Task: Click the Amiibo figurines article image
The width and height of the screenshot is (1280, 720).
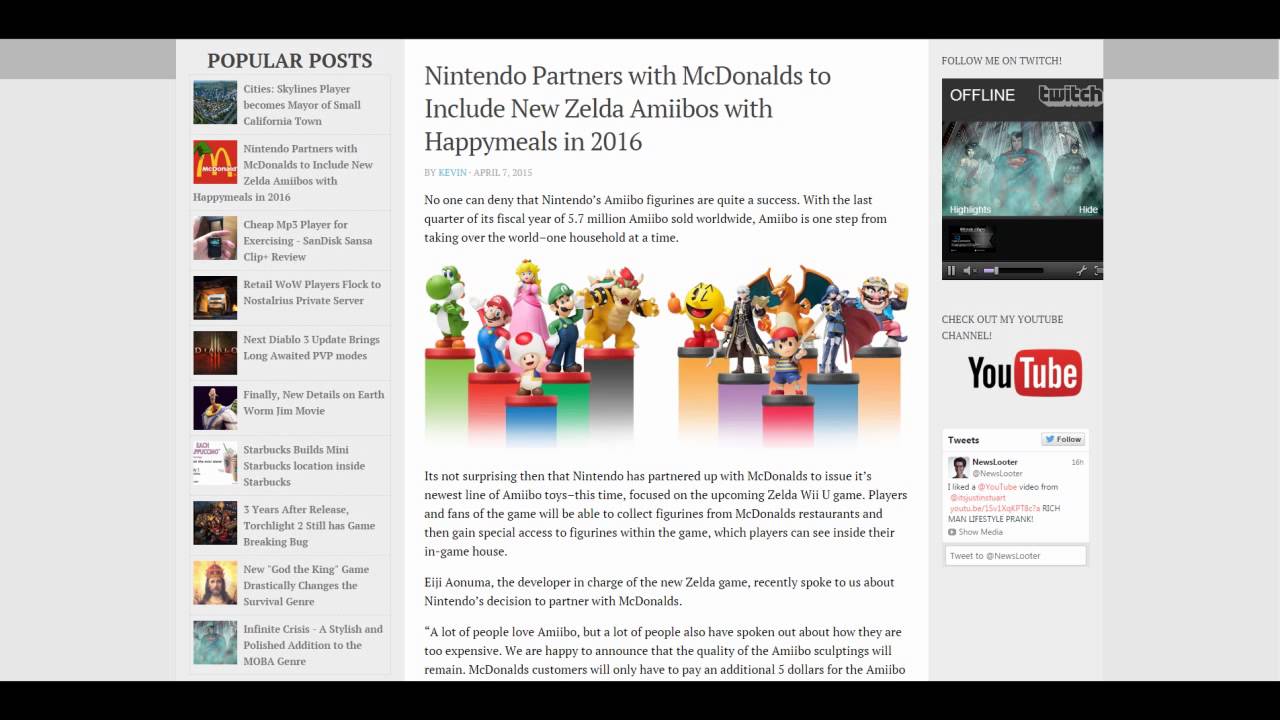Action: click(665, 353)
